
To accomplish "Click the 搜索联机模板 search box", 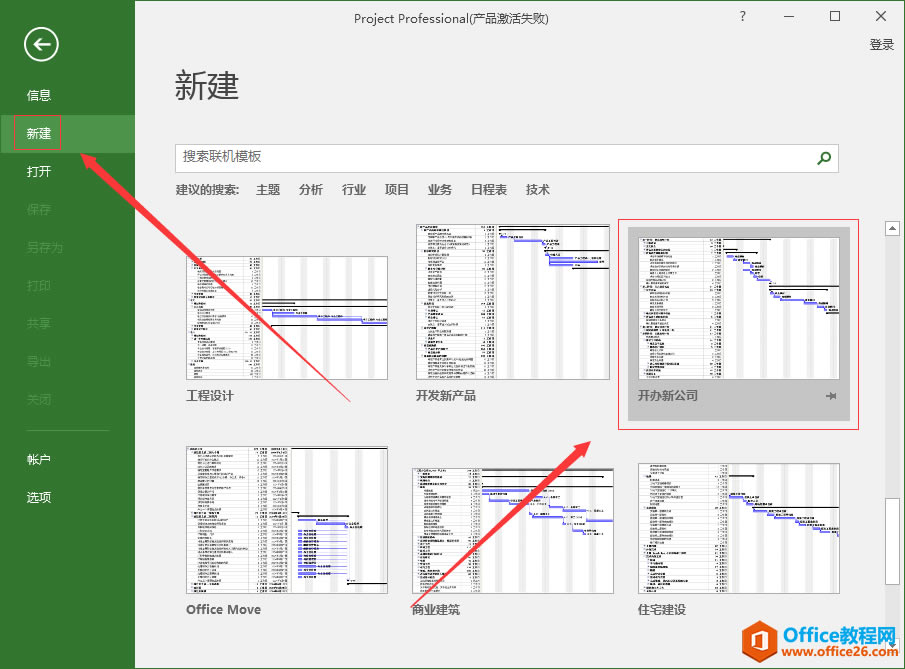I will click(507, 158).
